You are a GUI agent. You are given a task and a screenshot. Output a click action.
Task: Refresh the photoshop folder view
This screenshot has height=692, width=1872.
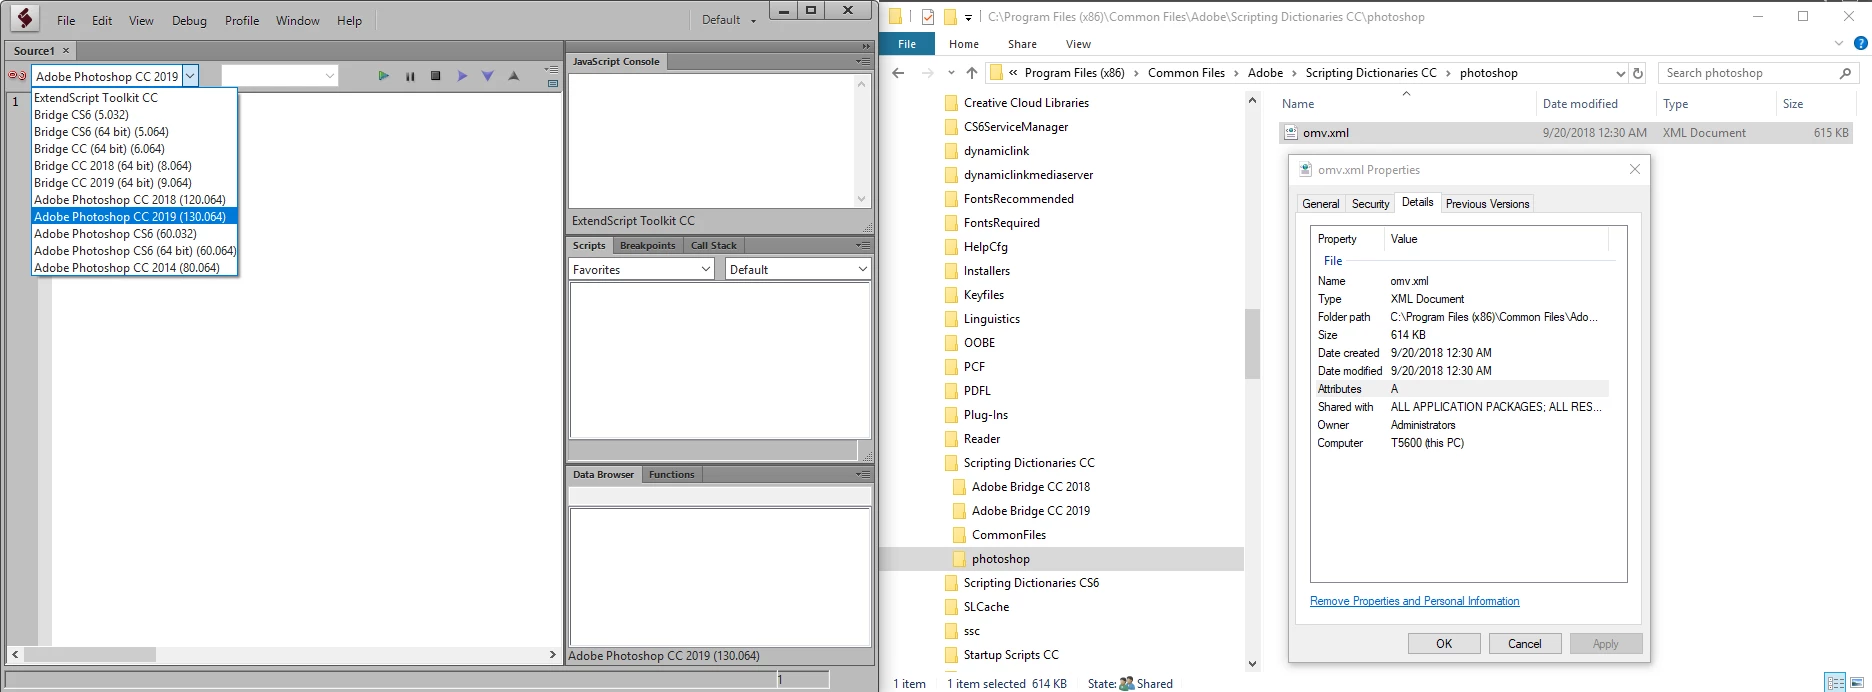1638,73
